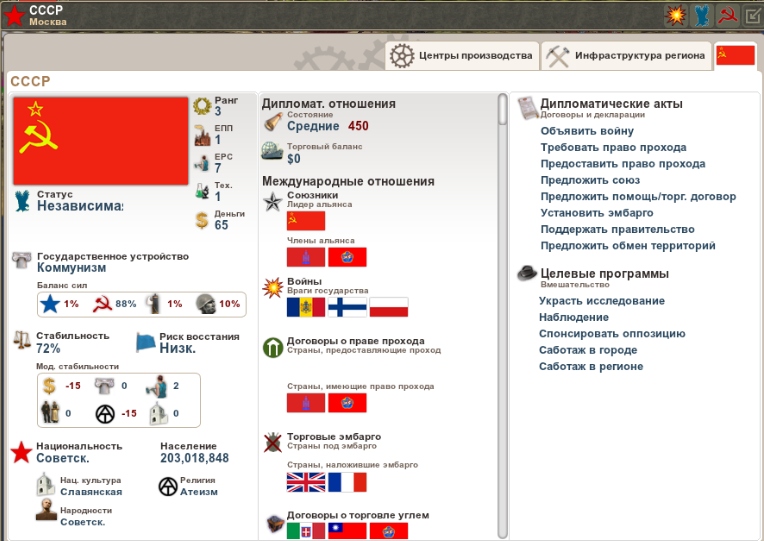Click Предложить союз
The height and width of the screenshot is (541, 764).
pos(590,180)
